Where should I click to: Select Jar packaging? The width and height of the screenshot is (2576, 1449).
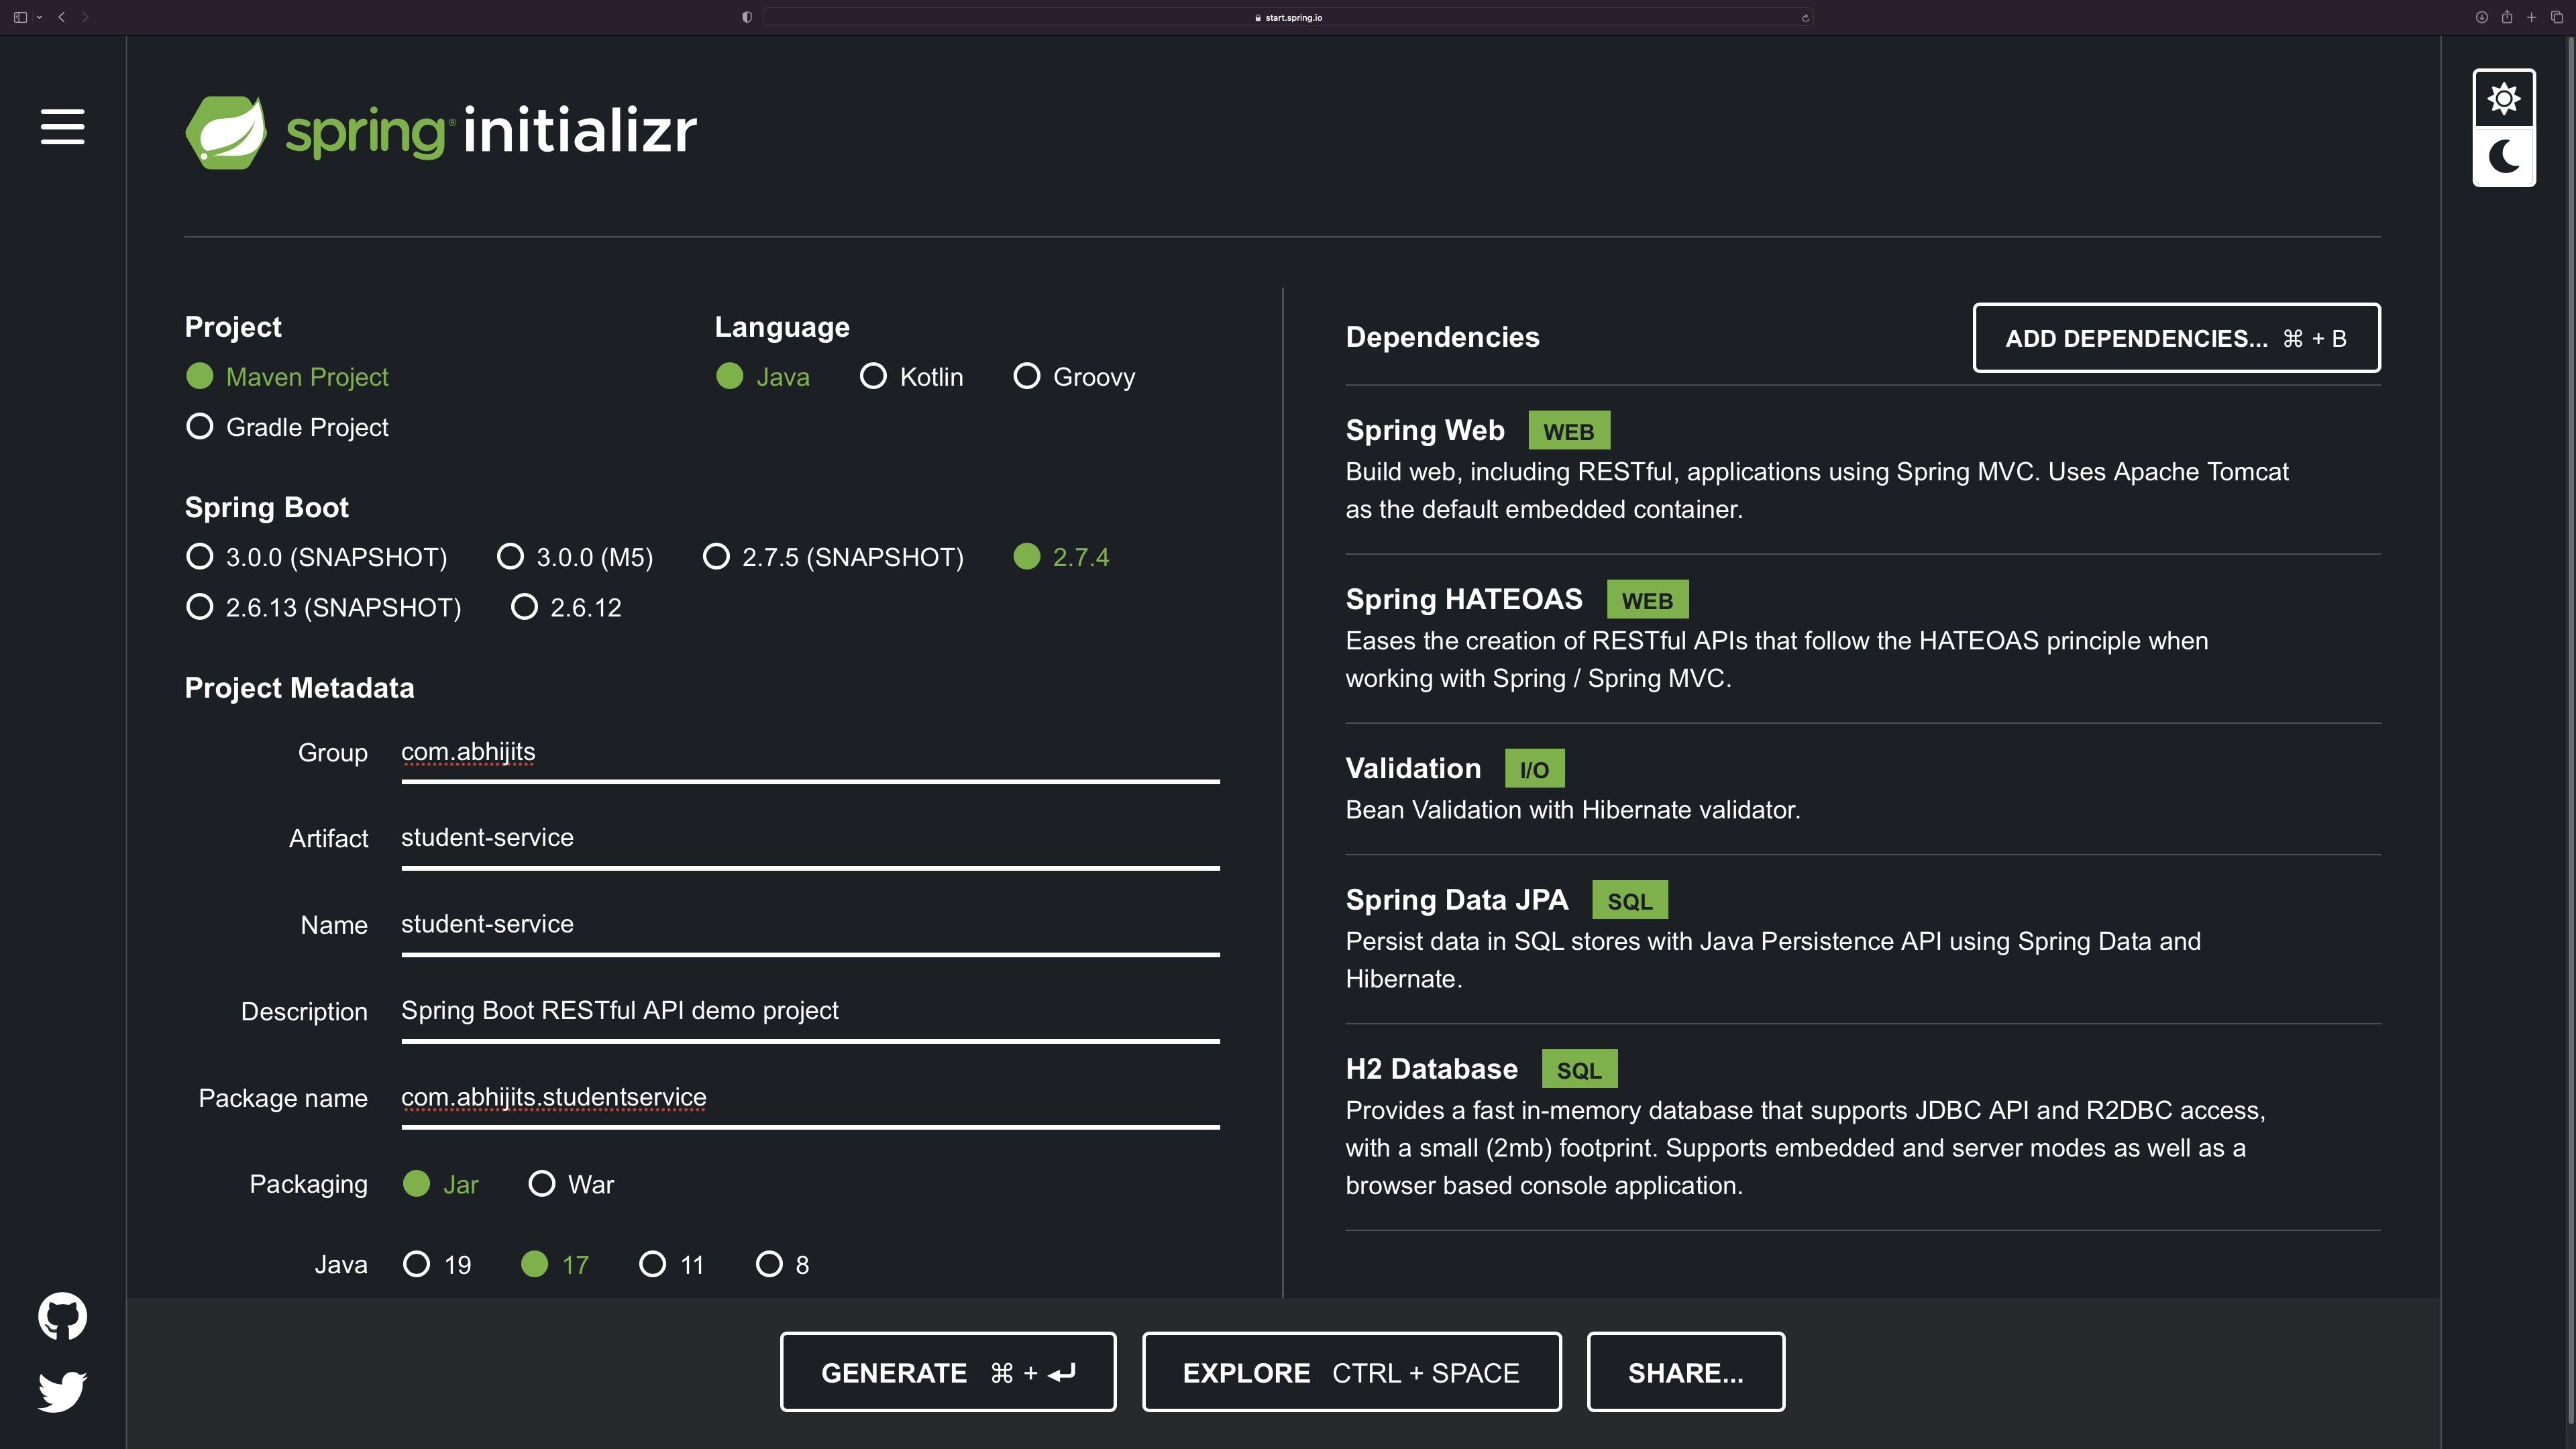point(440,1184)
